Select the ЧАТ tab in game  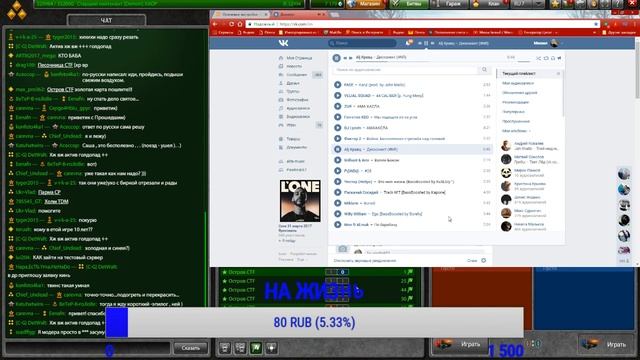[x=106, y=20]
